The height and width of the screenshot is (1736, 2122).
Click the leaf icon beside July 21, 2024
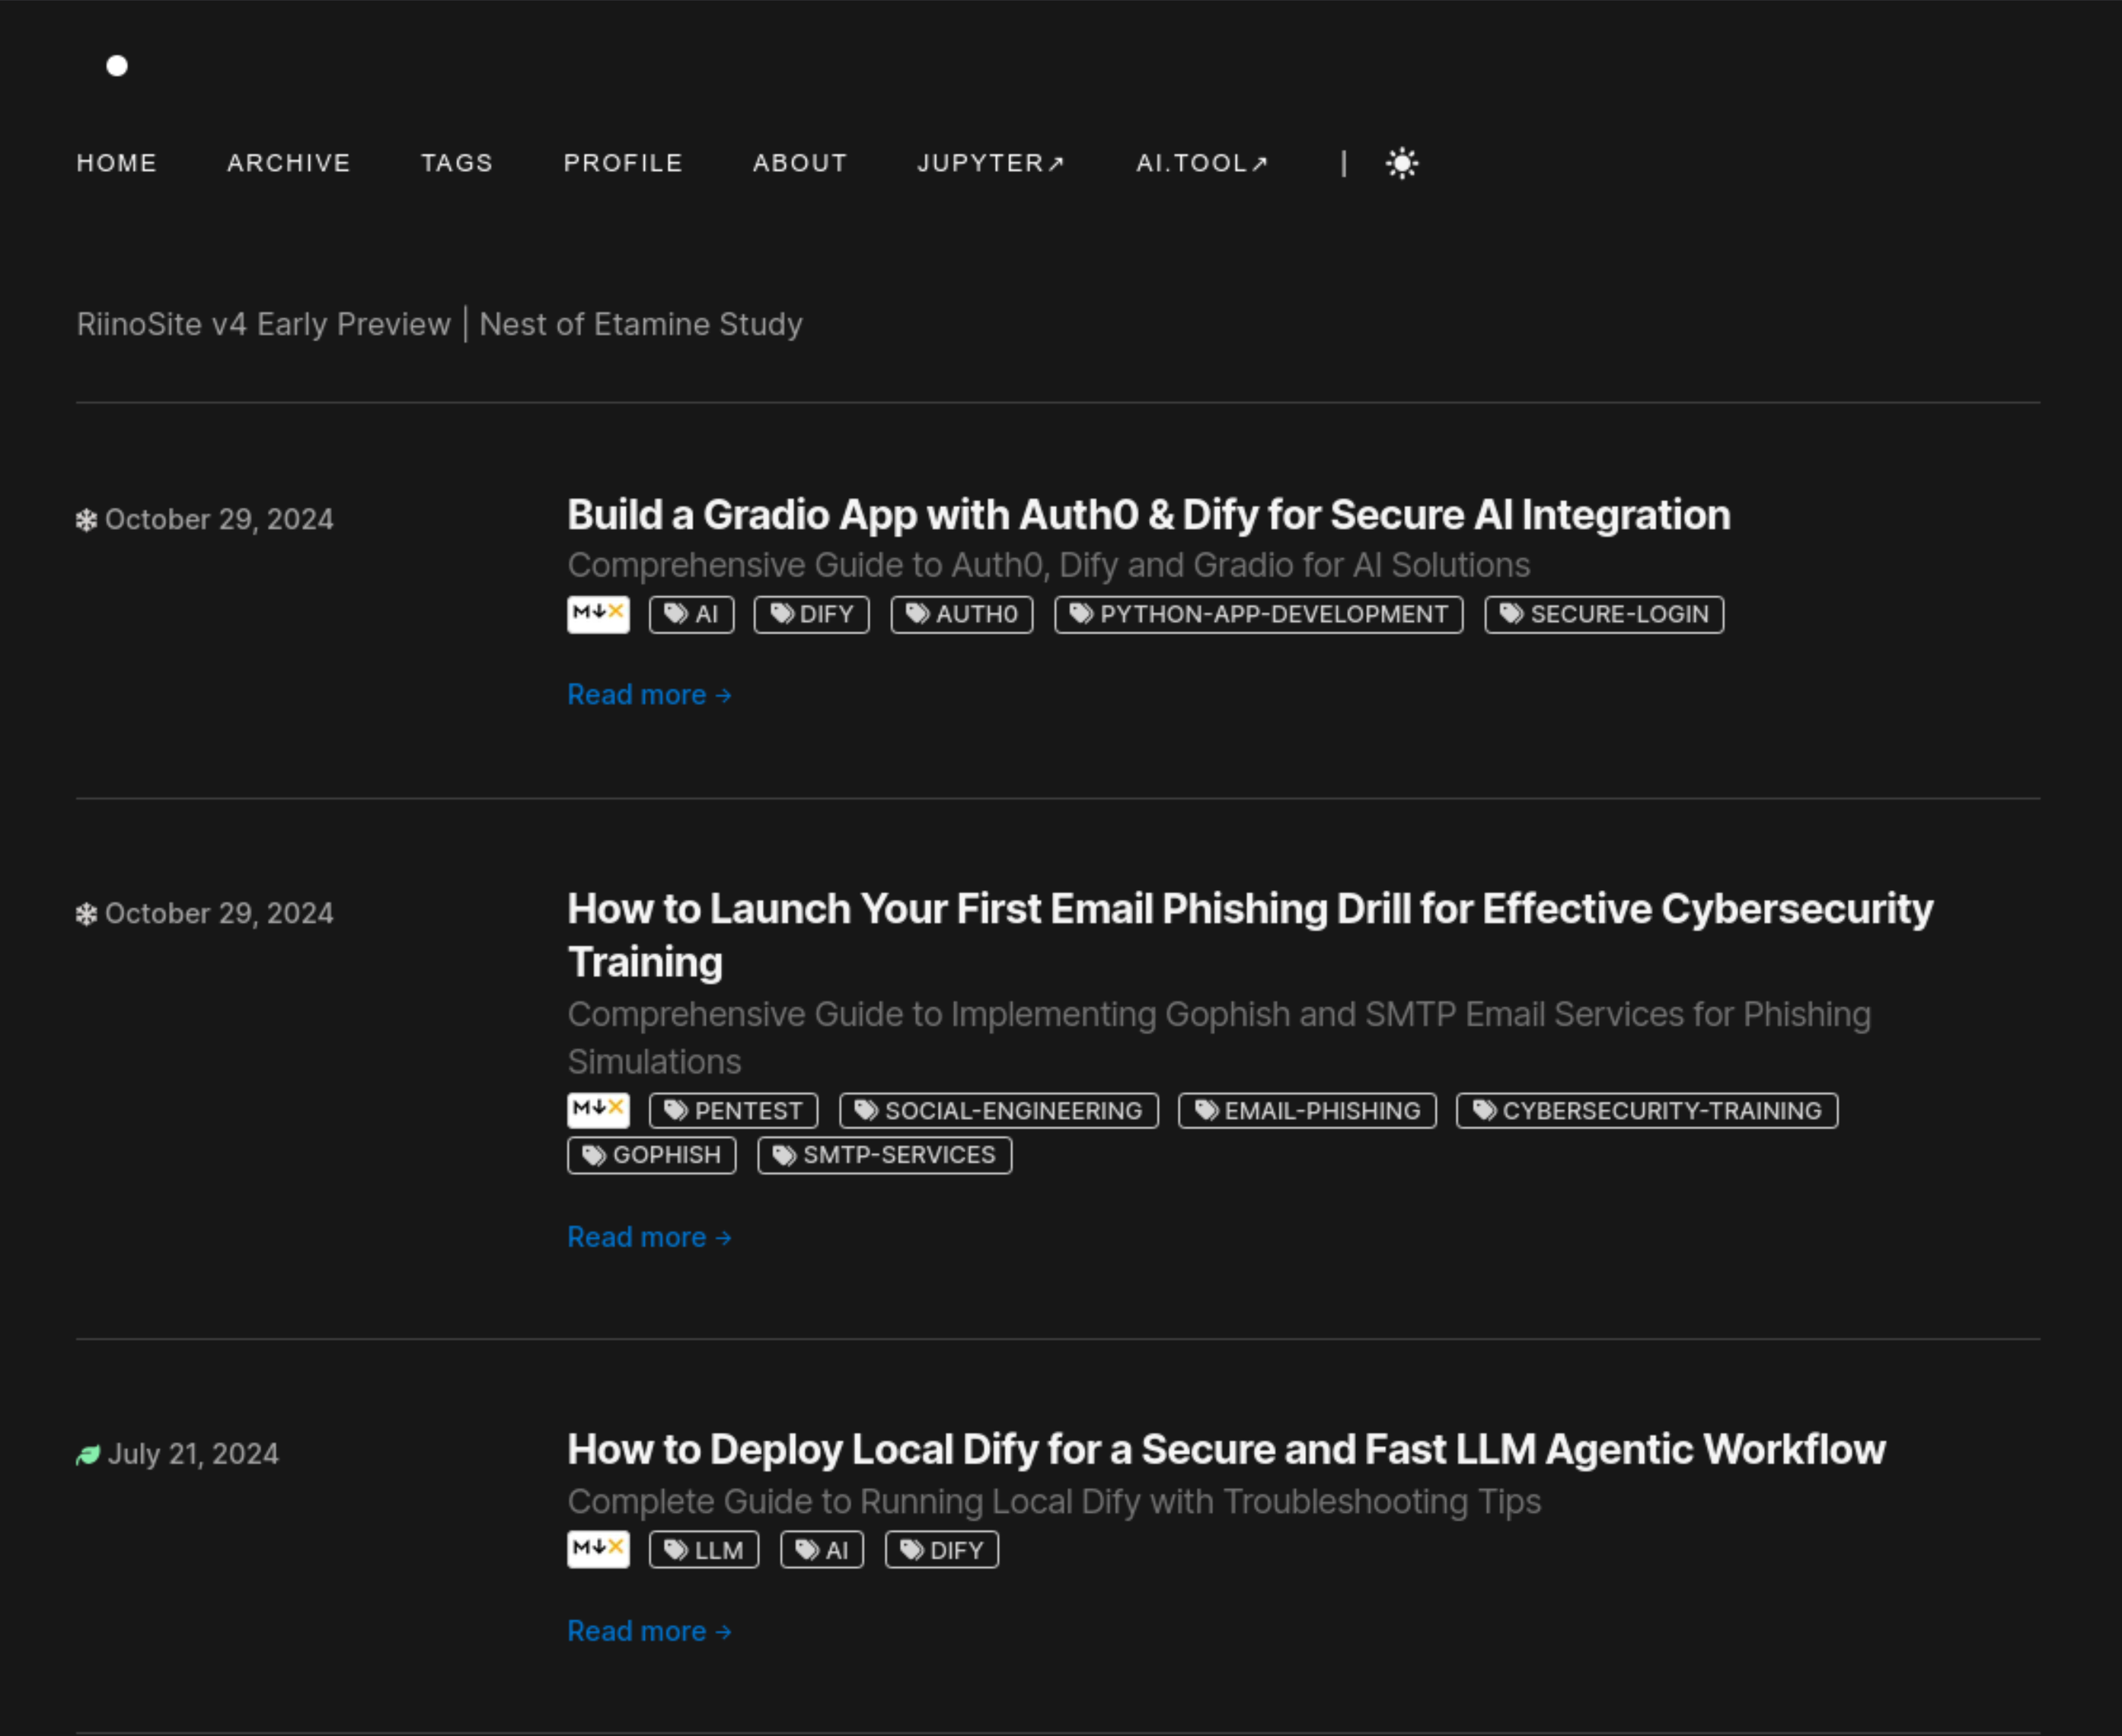(x=86, y=1453)
